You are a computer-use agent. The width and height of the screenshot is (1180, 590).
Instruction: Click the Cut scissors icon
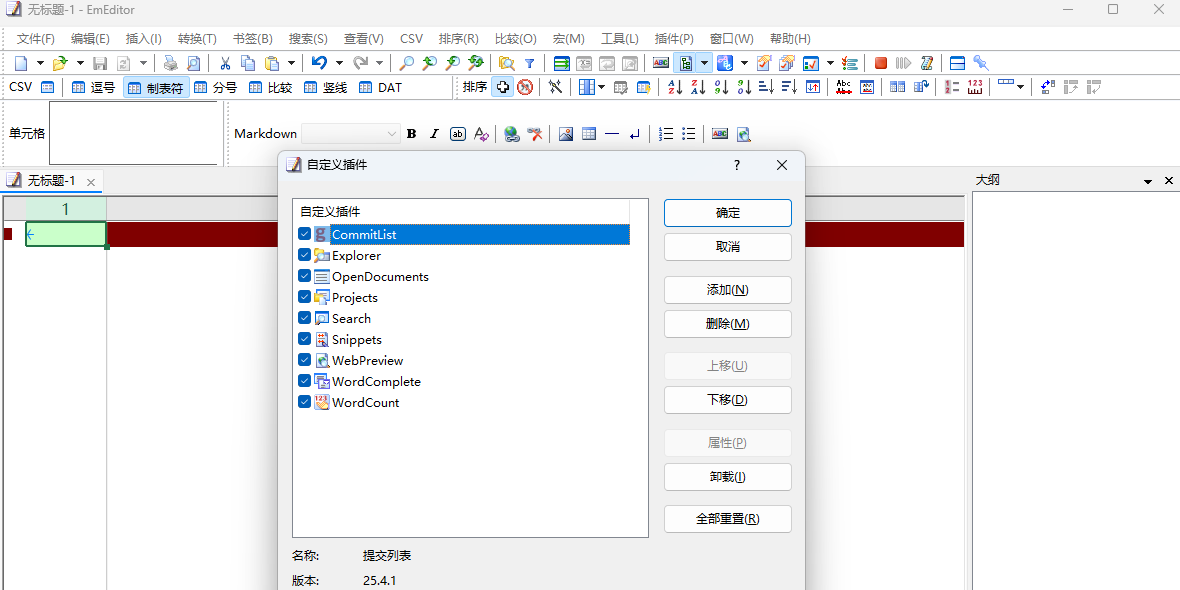tap(227, 63)
